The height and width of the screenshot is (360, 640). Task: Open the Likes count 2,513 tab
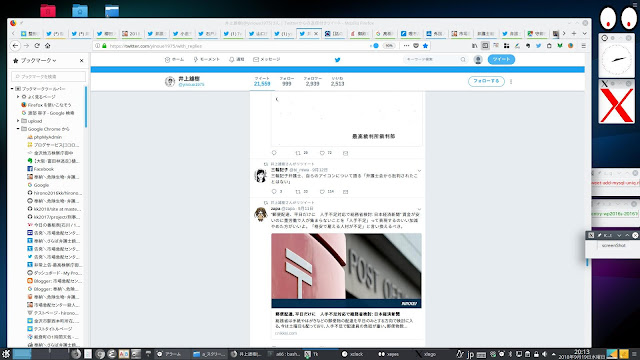tap(338, 81)
